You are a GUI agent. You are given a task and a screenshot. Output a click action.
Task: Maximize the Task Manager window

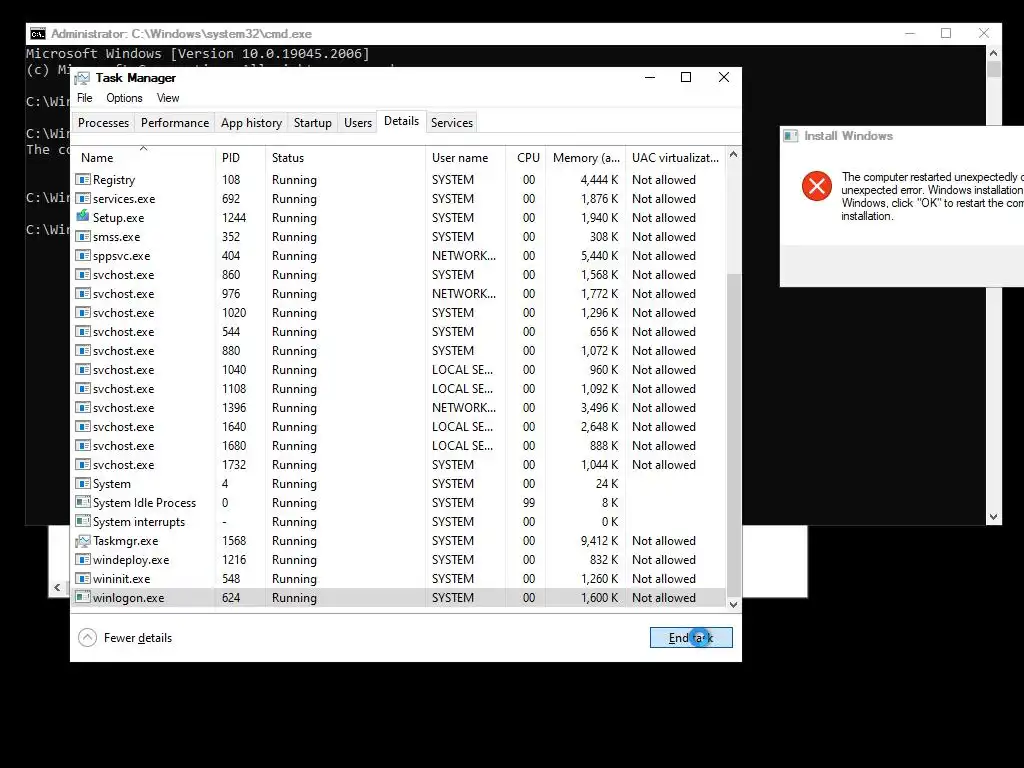pyautogui.click(x=686, y=77)
